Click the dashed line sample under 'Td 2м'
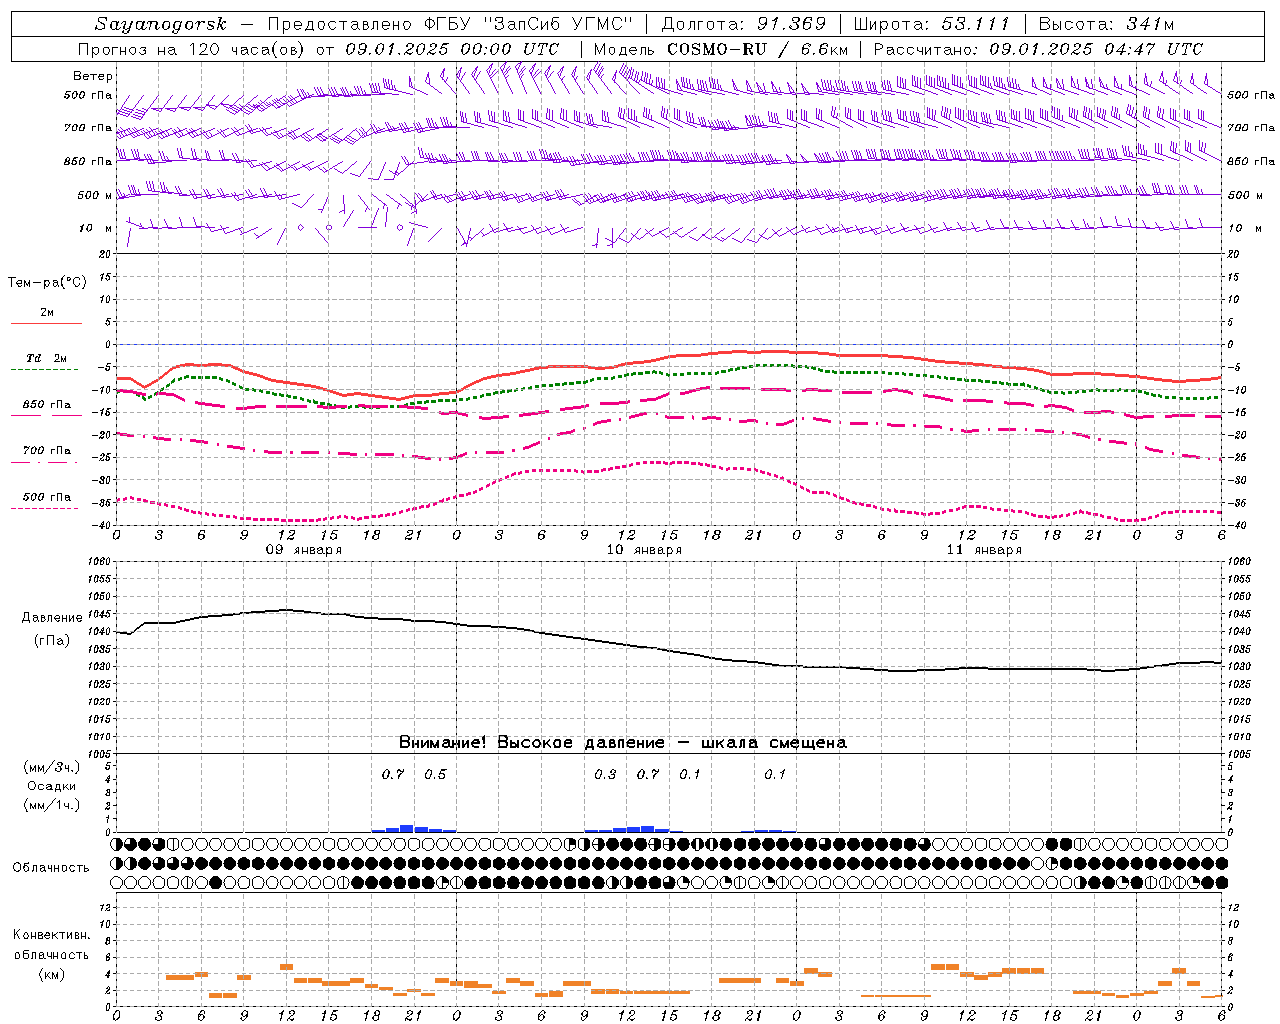Viewport: 1280px width, 1024px height. point(44,370)
